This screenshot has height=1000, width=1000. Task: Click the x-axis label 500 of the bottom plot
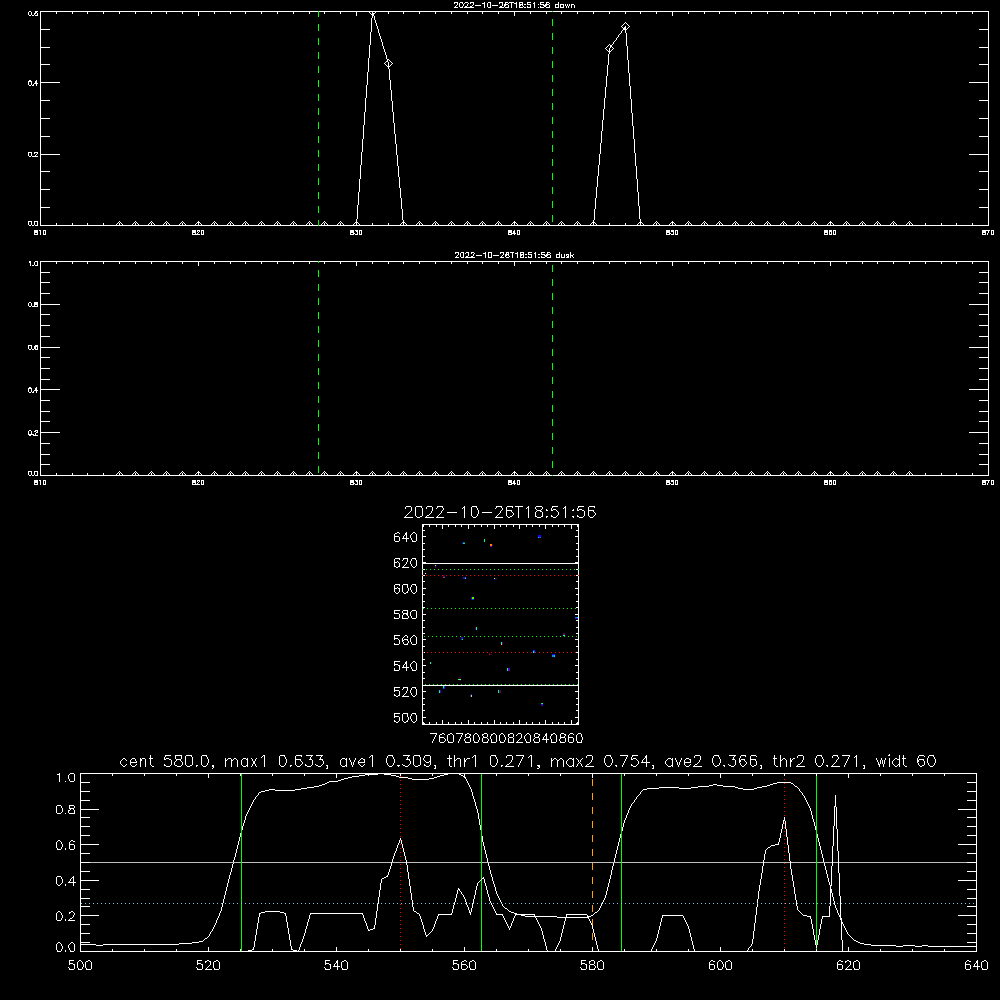pyautogui.click(x=80, y=965)
